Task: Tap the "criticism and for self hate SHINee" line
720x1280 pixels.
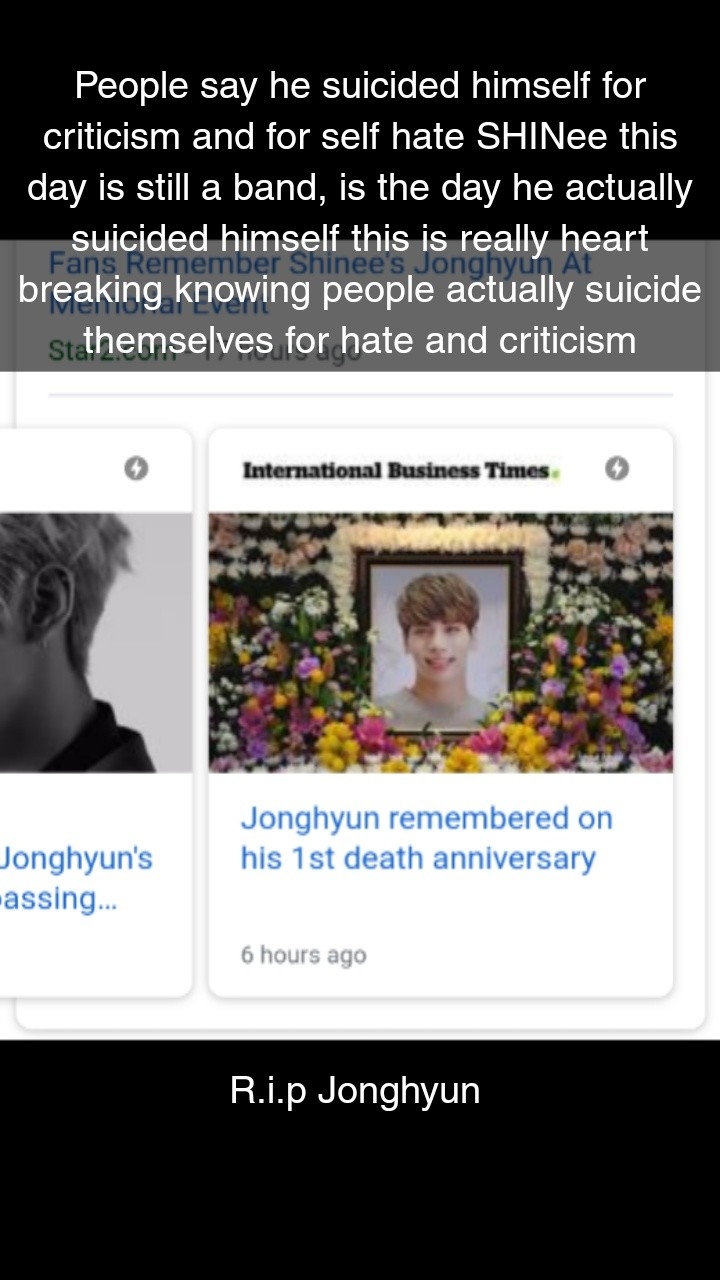Action: tap(360, 137)
